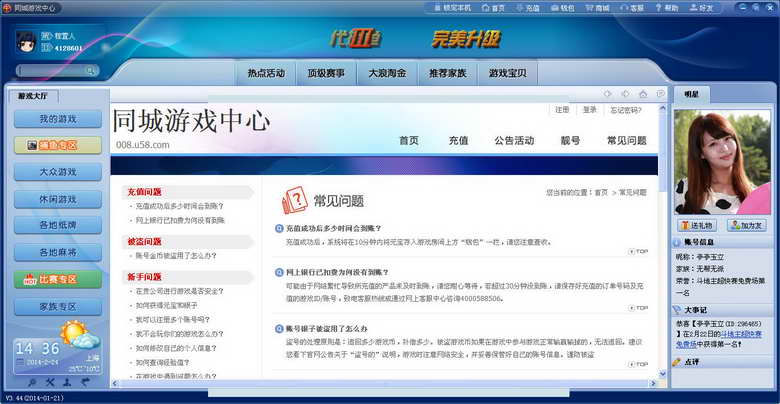The height and width of the screenshot is (404, 780).
Task: Click the magnifier icon under the weather widget
Action: (x=33, y=383)
